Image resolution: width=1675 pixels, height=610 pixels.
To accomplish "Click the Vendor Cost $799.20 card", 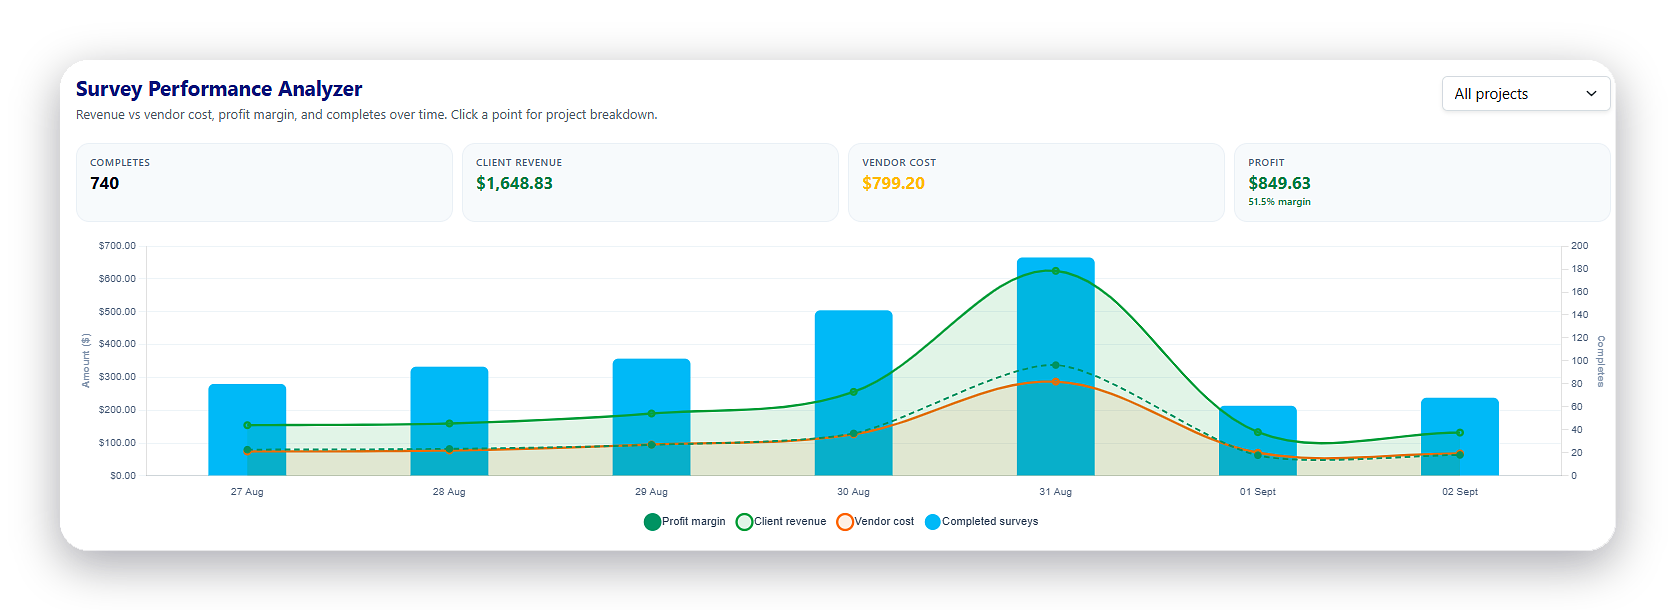I will [1036, 182].
